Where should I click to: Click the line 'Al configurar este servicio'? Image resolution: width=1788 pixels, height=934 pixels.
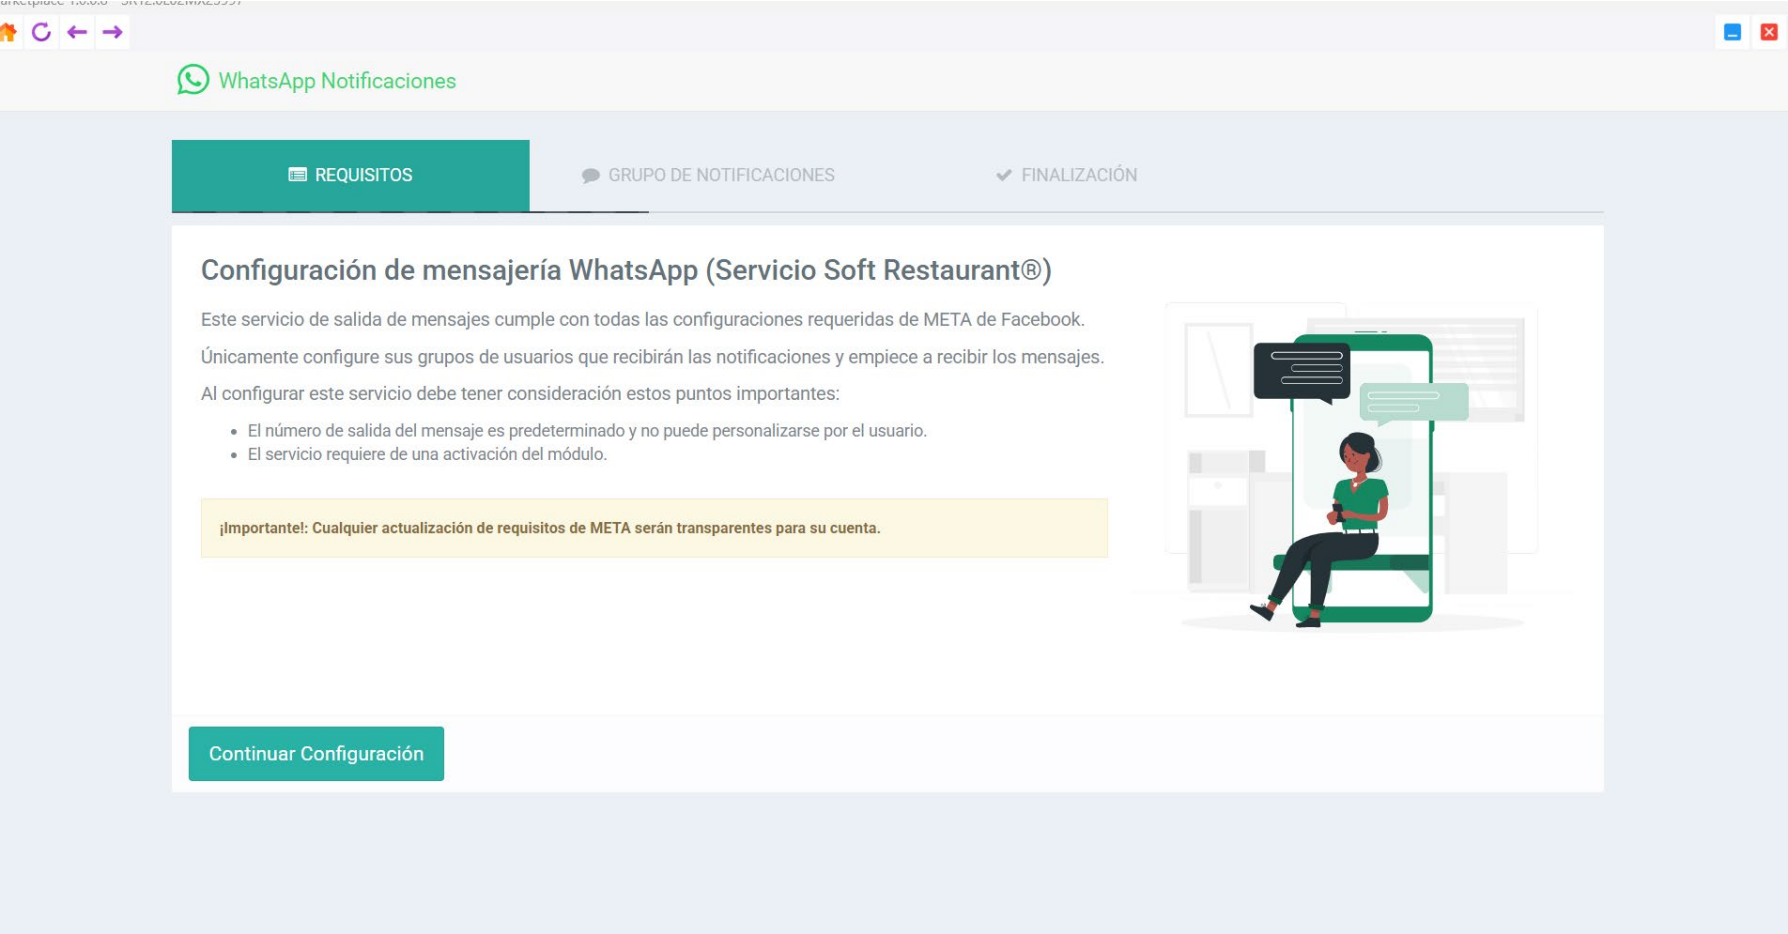click(x=520, y=394)
